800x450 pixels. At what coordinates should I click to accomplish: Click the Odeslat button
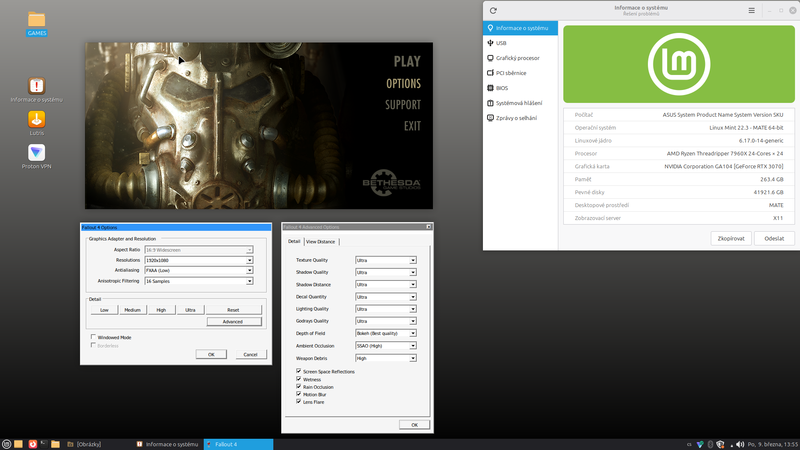pos(774,238)
